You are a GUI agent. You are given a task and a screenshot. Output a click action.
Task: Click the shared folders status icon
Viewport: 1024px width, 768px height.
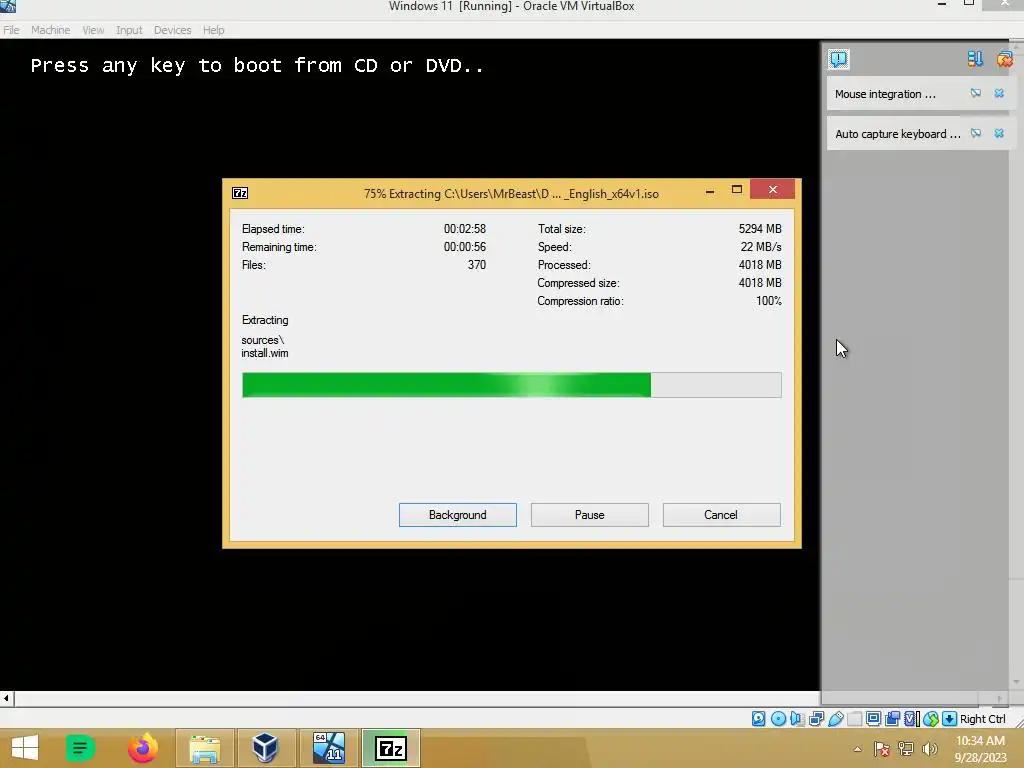854,719
